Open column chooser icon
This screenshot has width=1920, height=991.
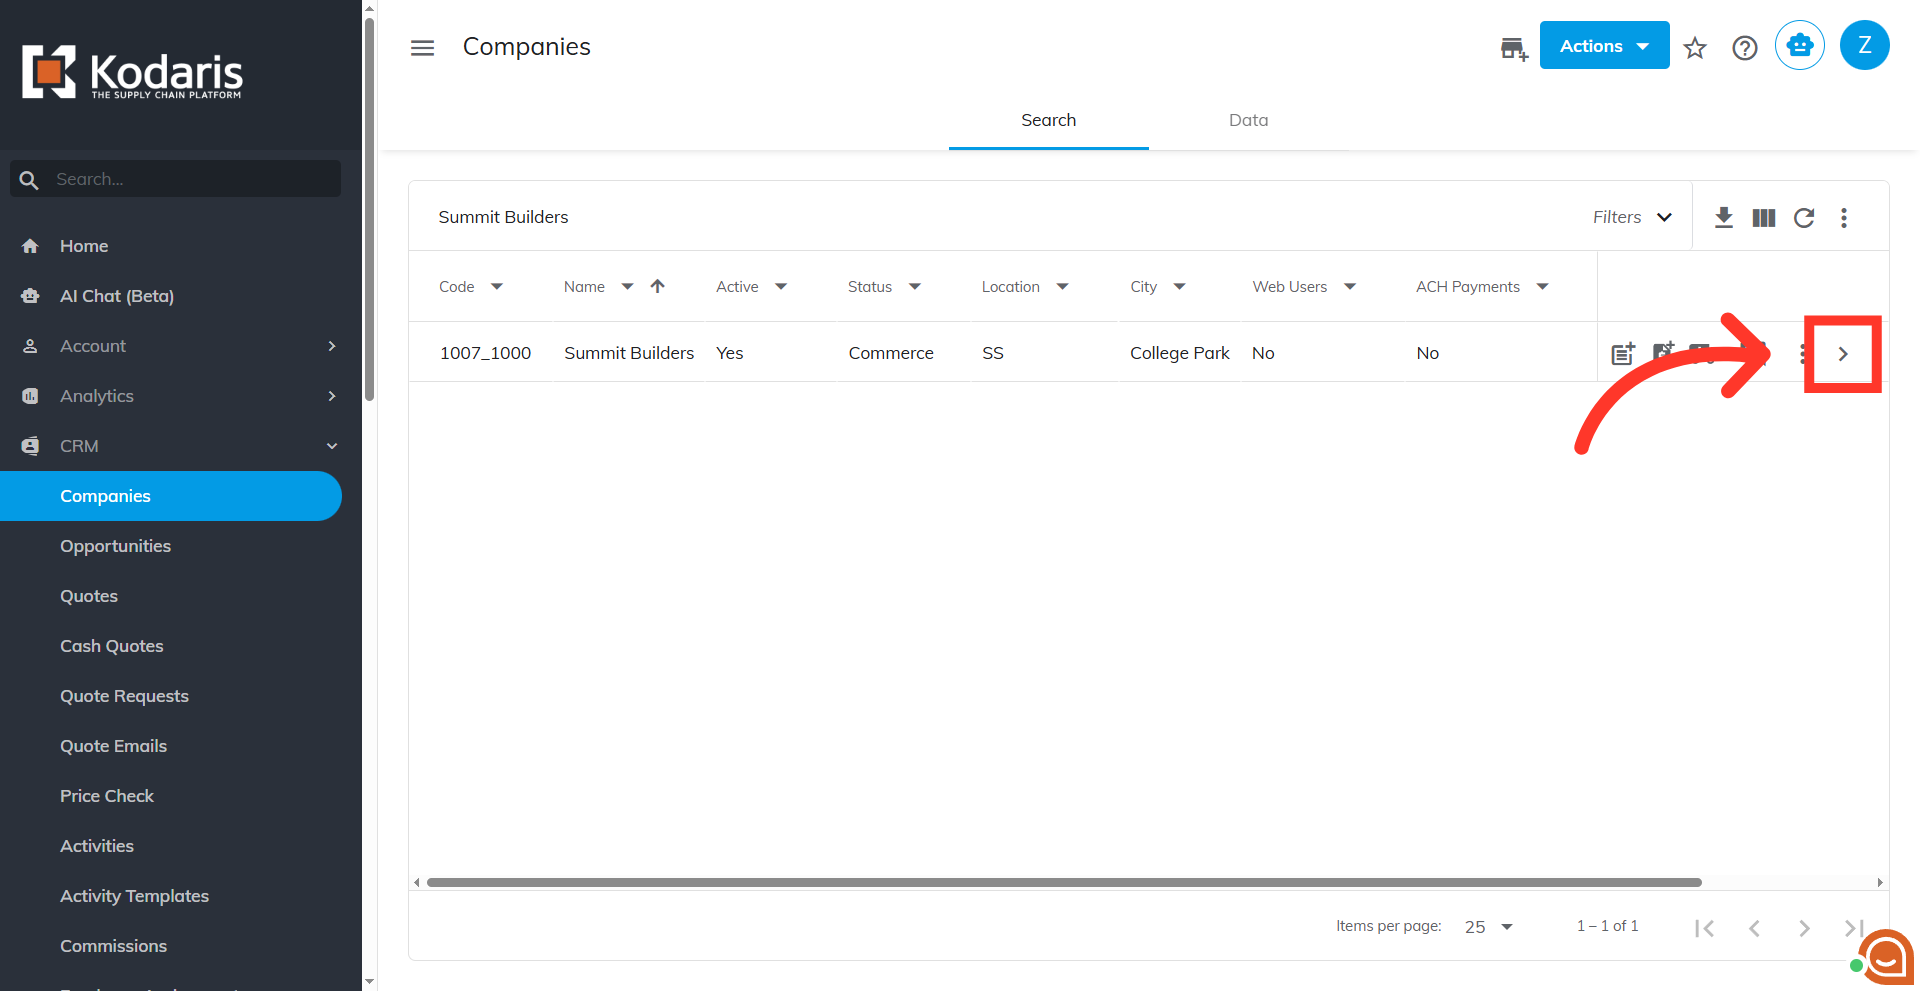click(x=1764, y=218)
